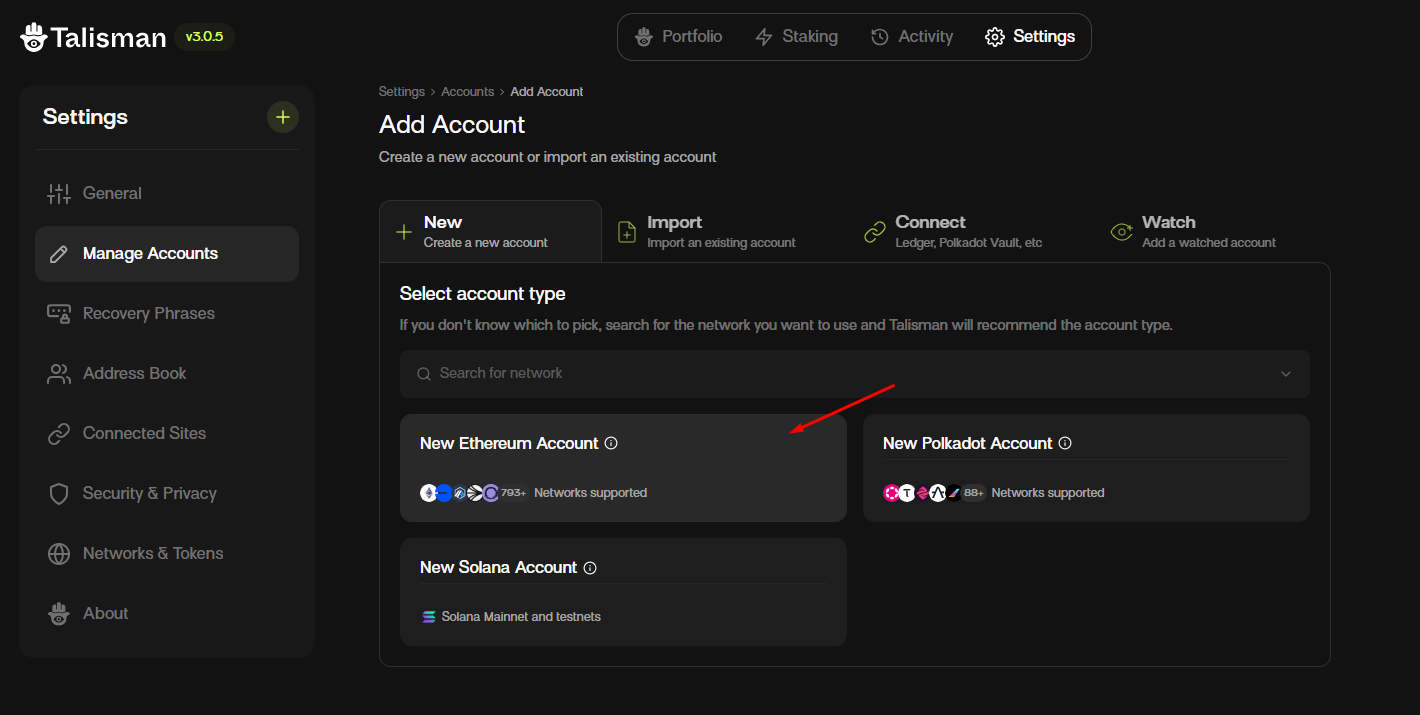Click the Talisman hand logo
The height and width of the screenshot is (715, 1420).
click(33, 36)
